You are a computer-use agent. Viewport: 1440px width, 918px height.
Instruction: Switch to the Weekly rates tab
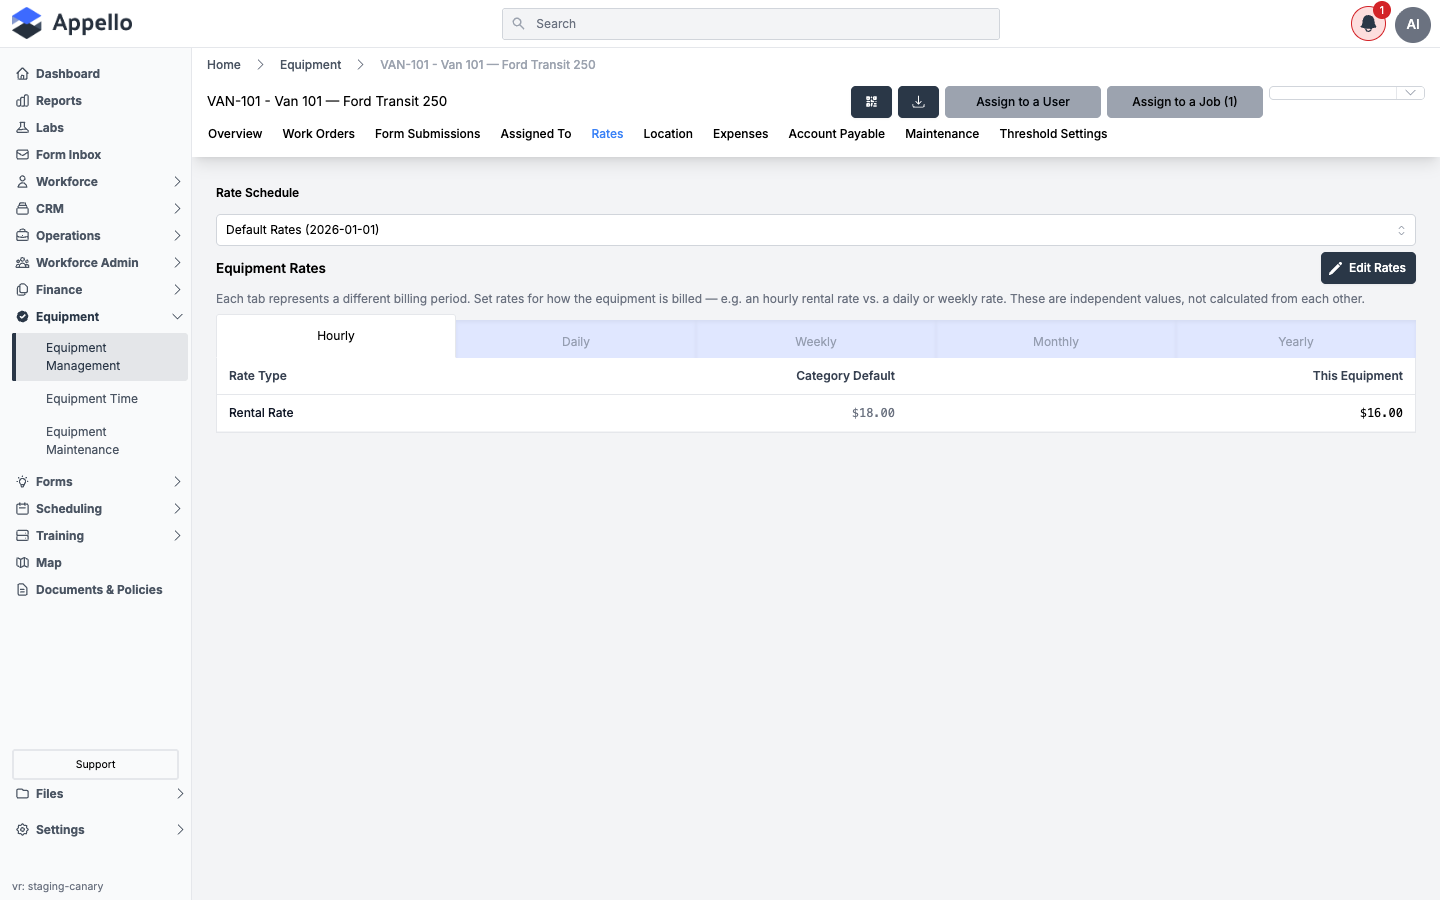816,341
